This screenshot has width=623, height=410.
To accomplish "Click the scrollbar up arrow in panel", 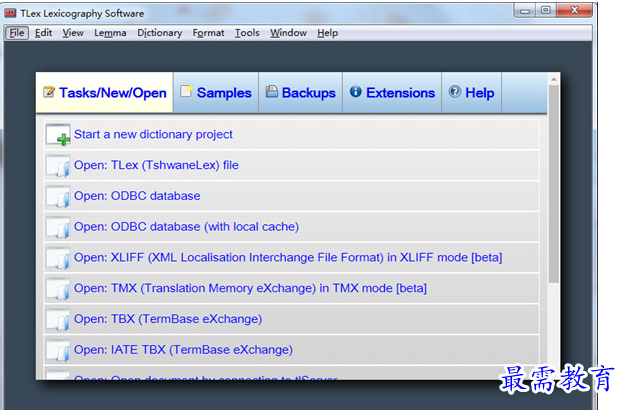I will [x=553, y=79].
